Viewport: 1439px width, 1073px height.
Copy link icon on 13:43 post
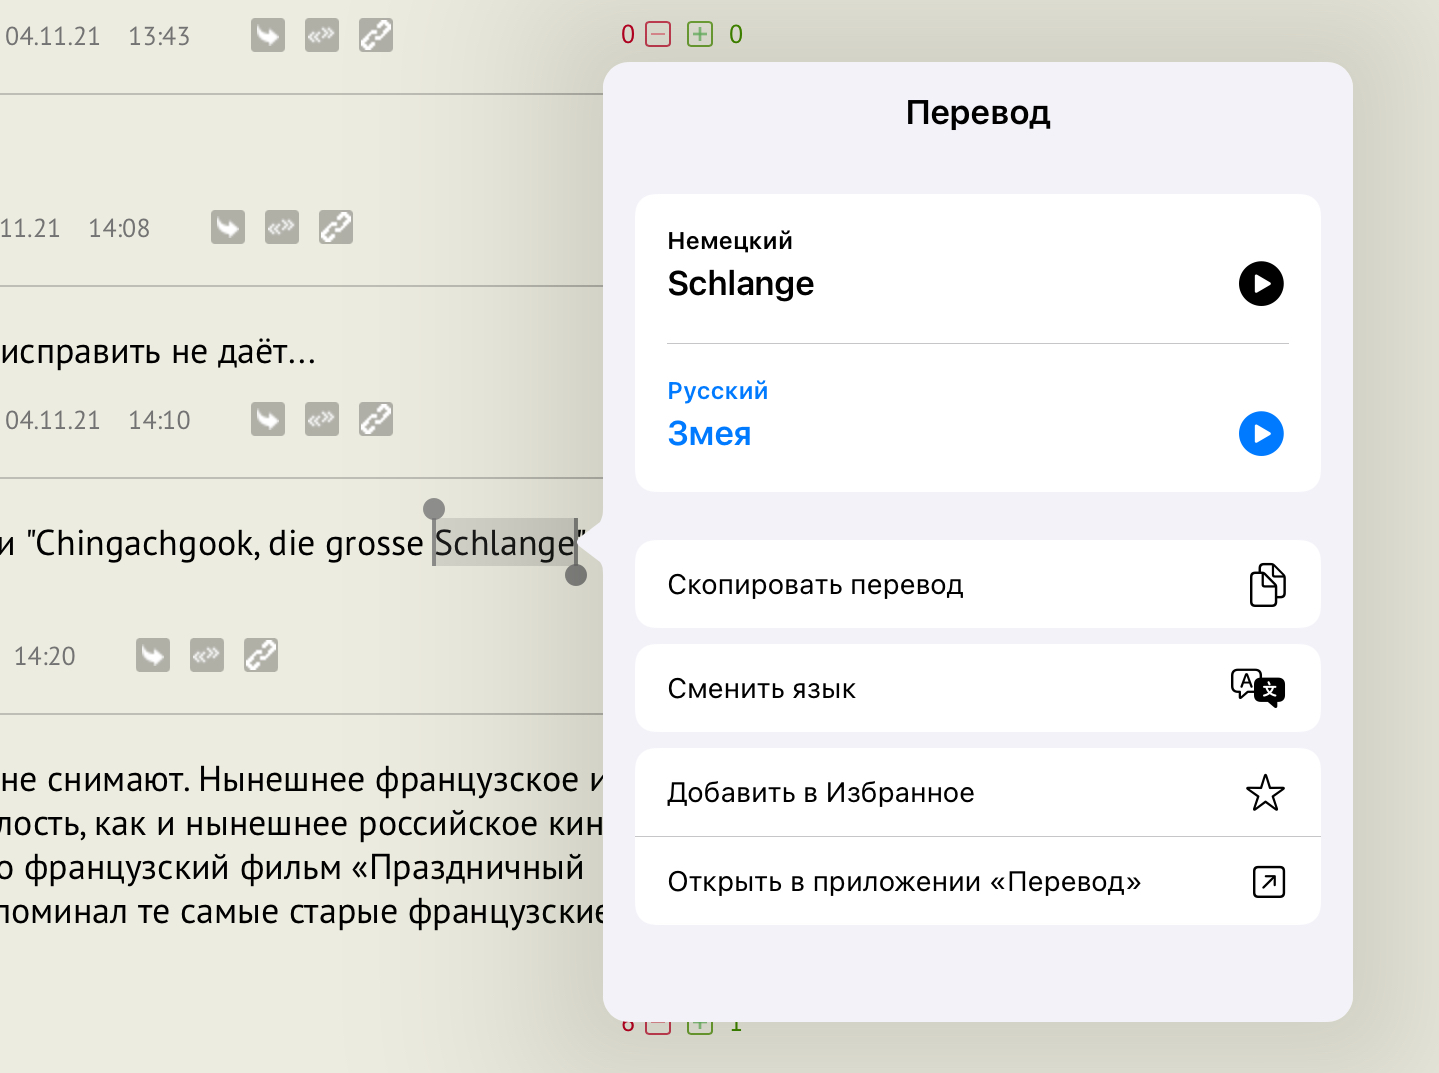pos(376,36)
